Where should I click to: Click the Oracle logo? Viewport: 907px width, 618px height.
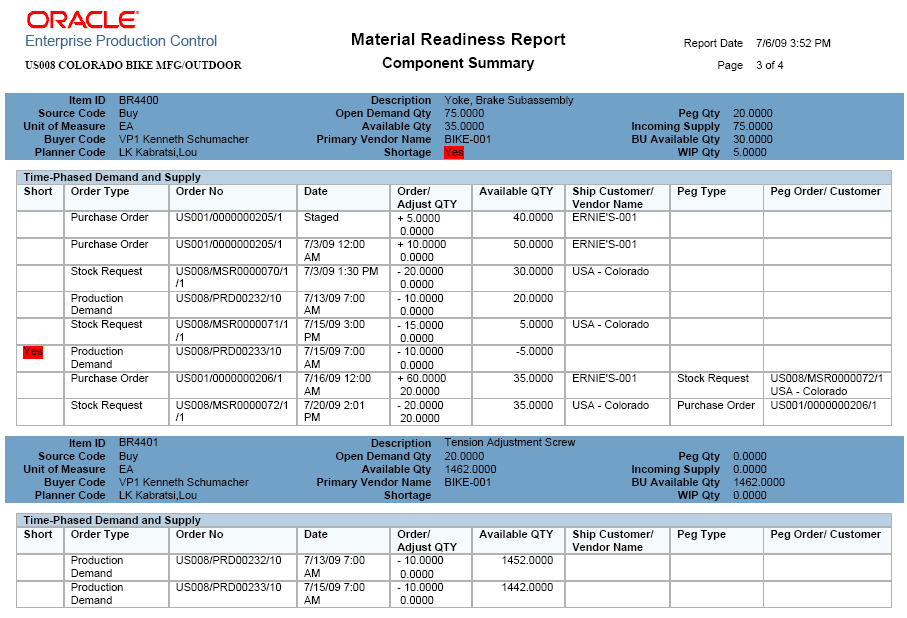pos(80,17)
